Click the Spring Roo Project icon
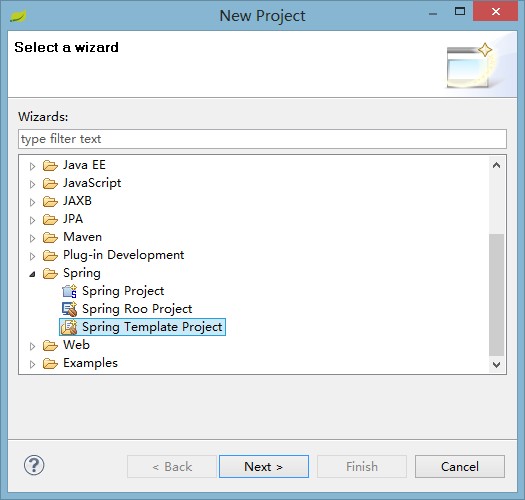This screenshot has width=525, height=500. pos(70,309)
